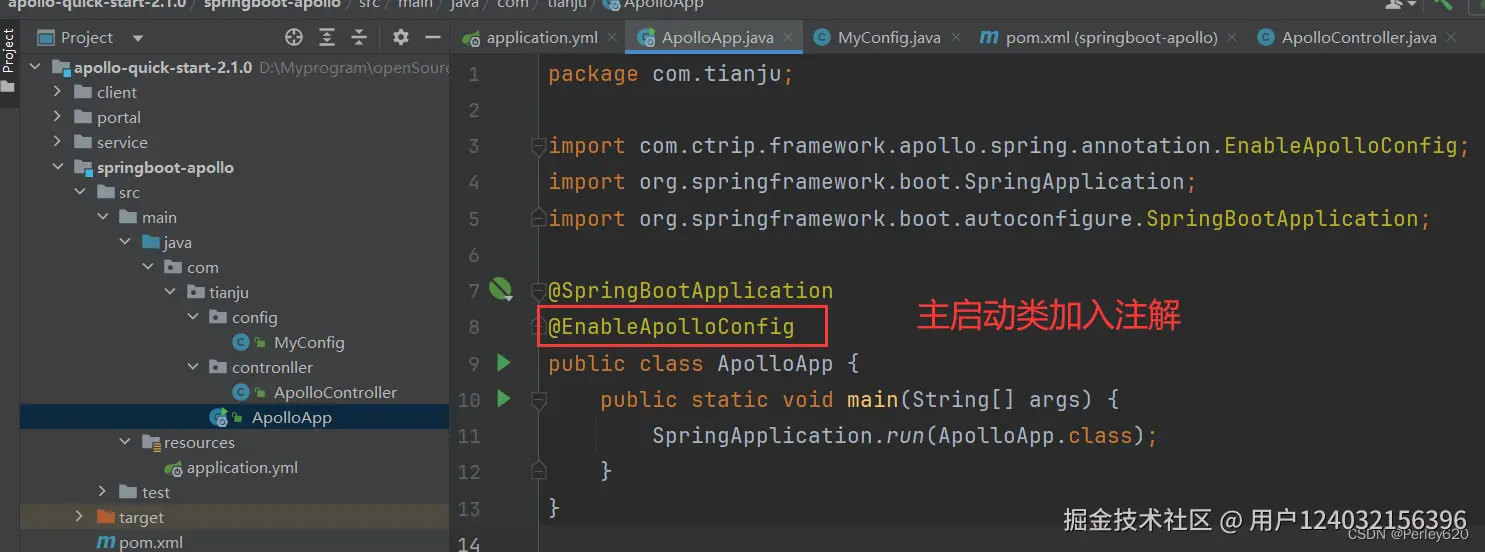Viewport: 1485px width, 552px height.
Task: Expand the client folder
Action: coord(57,92)
